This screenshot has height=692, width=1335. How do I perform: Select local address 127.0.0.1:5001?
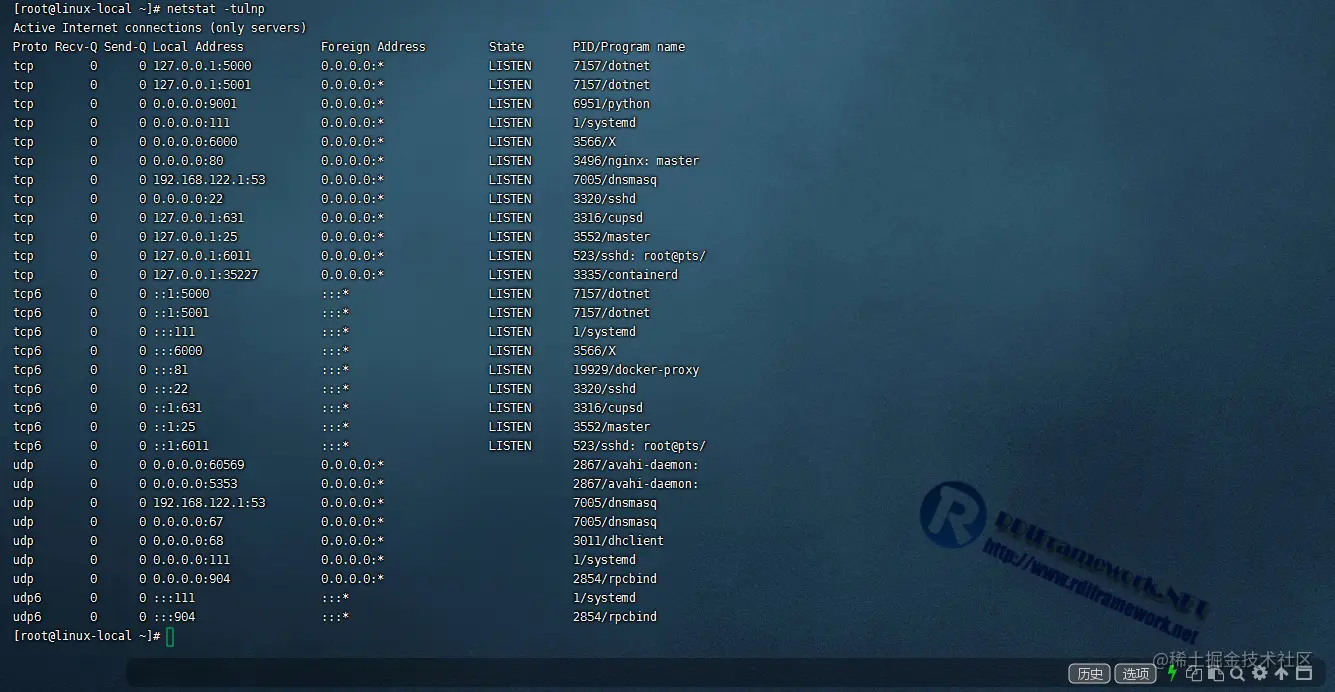pos(202,85)
